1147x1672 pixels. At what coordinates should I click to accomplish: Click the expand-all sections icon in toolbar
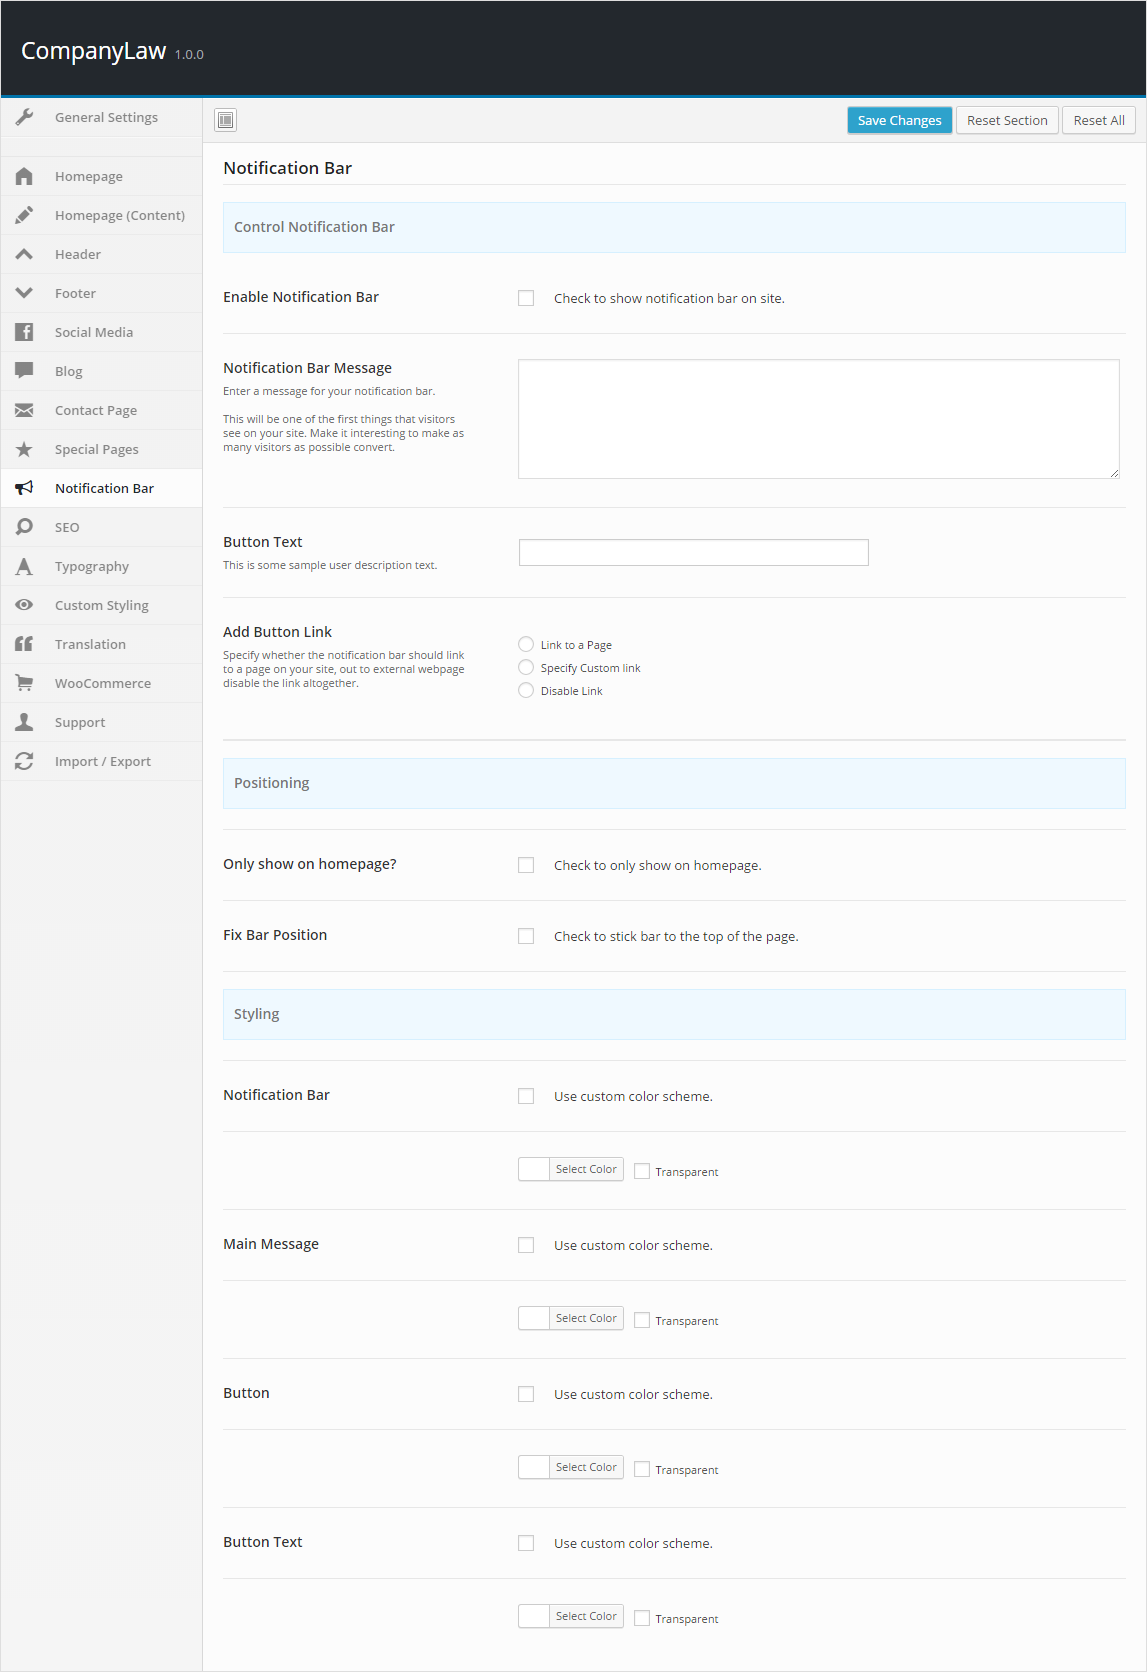click(226, 120)
